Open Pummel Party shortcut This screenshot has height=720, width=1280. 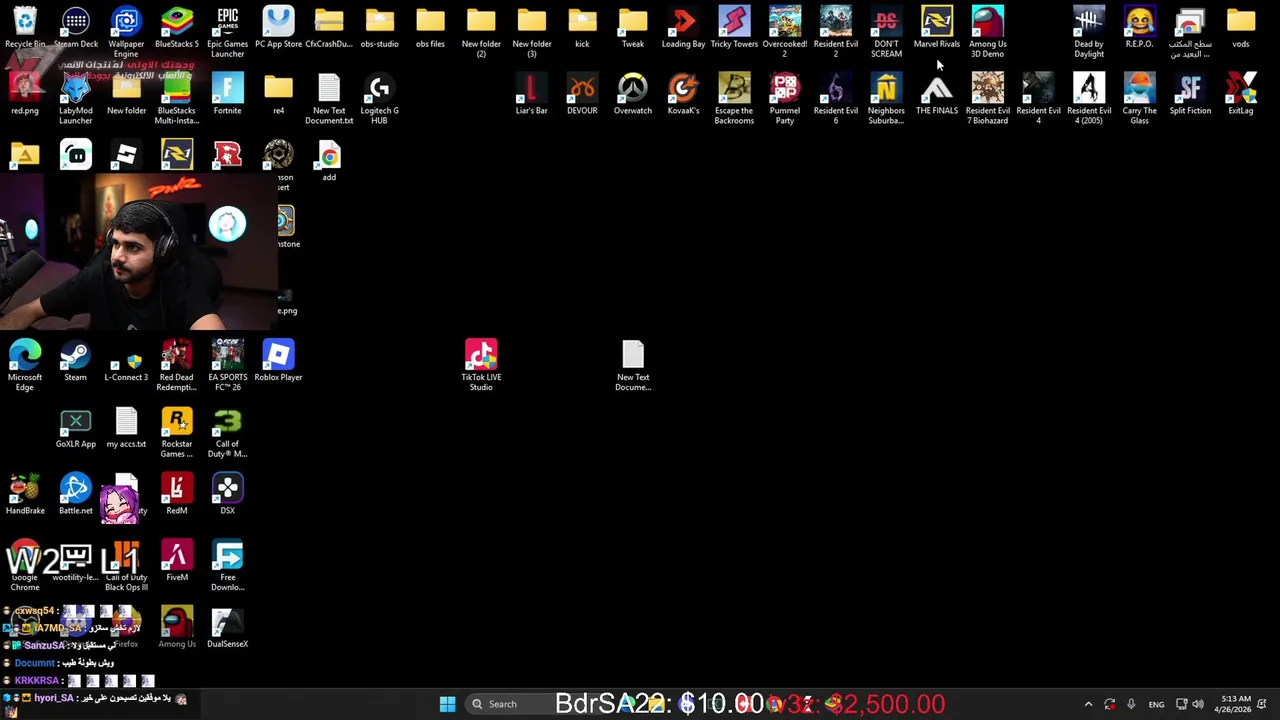click(785, 99)
